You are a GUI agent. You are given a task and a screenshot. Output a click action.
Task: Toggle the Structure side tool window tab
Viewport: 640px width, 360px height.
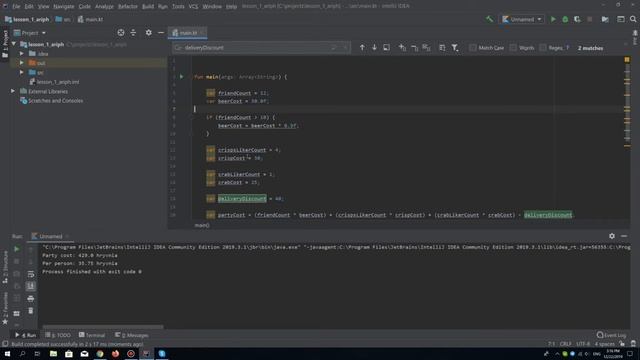click(5, 267)
